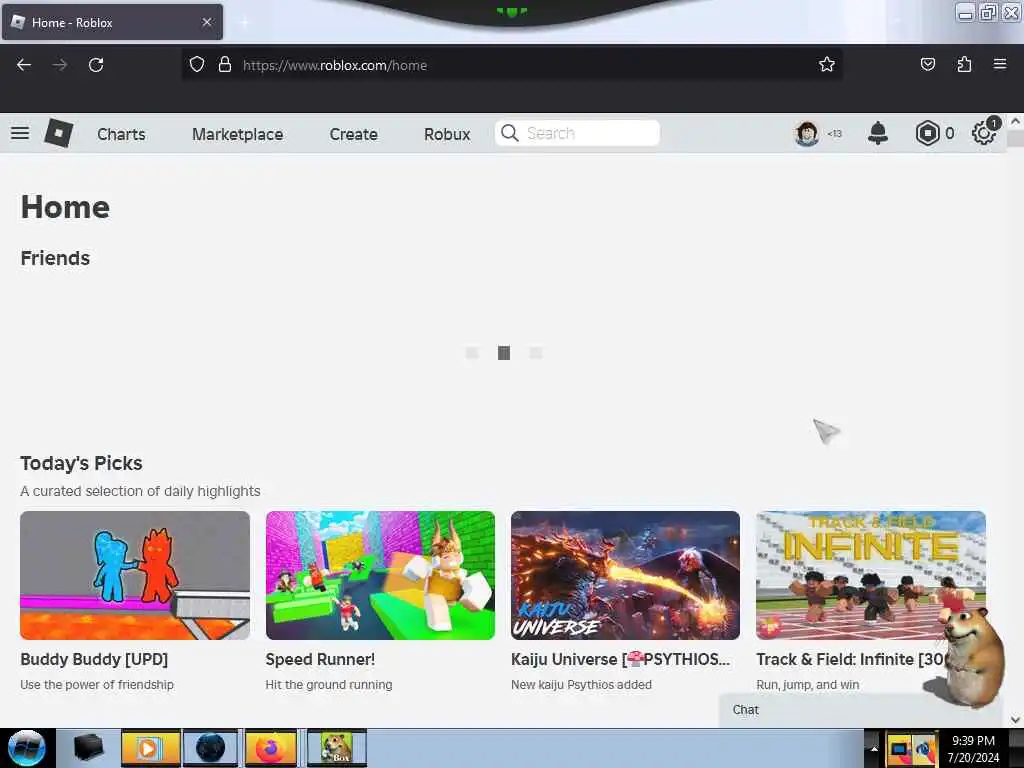Click the Buddy Buddy [UPD] title link

tap(94, 660)
